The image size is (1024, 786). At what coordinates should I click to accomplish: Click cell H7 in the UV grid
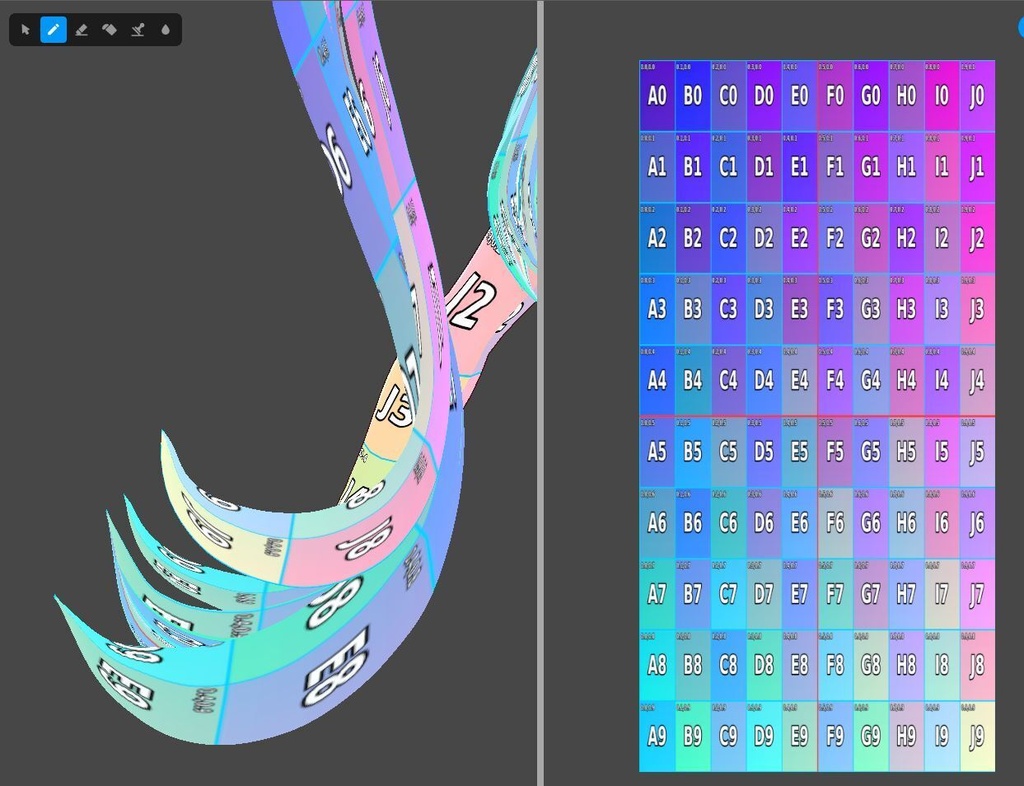click(x=906, y=594)
